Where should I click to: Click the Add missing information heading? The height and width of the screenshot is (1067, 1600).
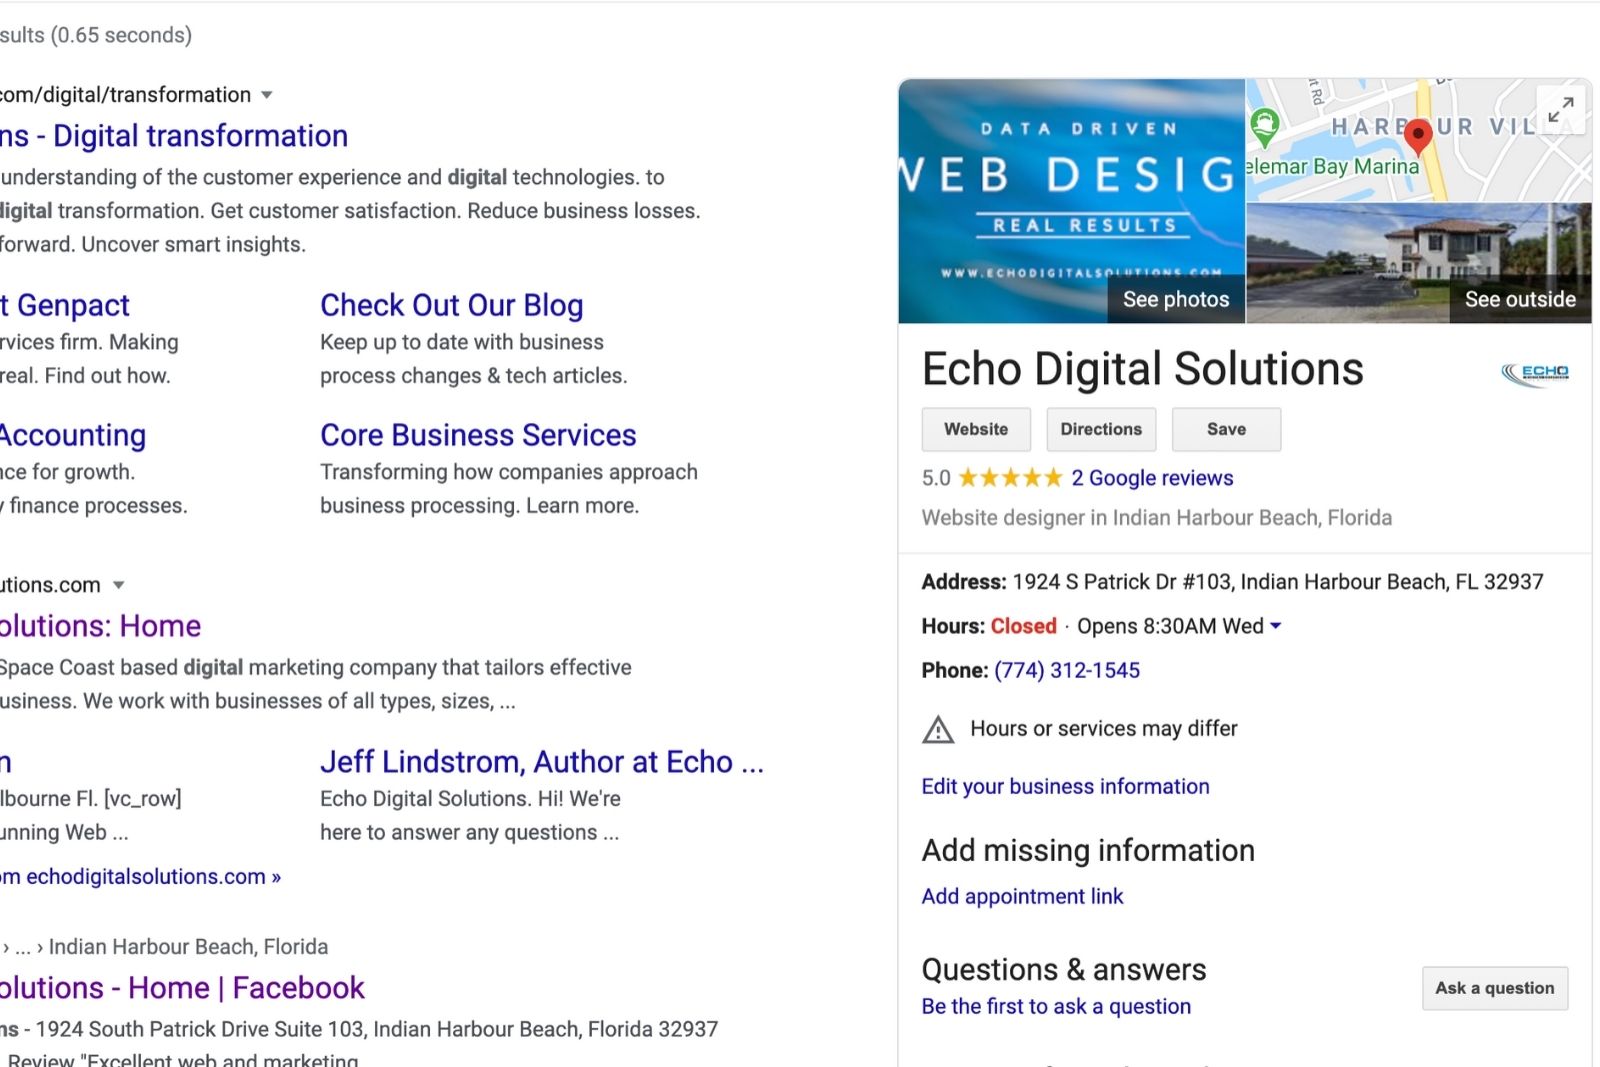[x=1088, y=851]
